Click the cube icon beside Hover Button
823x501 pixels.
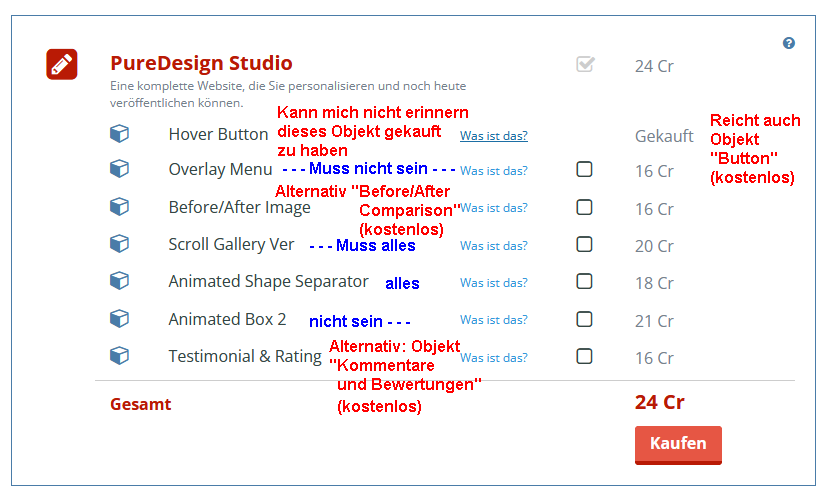tap(120, 134)
